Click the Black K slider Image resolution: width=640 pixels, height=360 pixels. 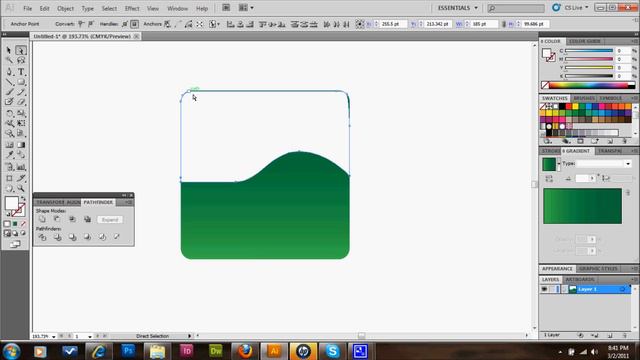coord(589,76)
